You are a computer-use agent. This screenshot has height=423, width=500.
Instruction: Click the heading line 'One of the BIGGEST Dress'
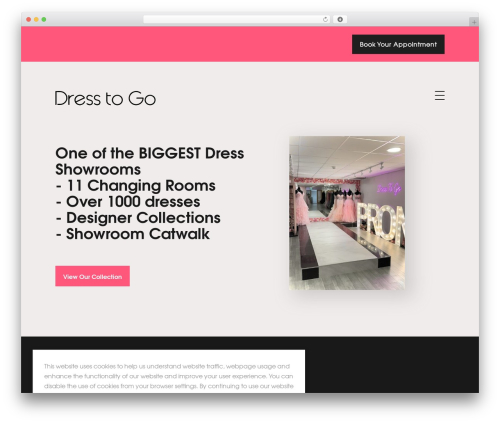pos(150,153)
